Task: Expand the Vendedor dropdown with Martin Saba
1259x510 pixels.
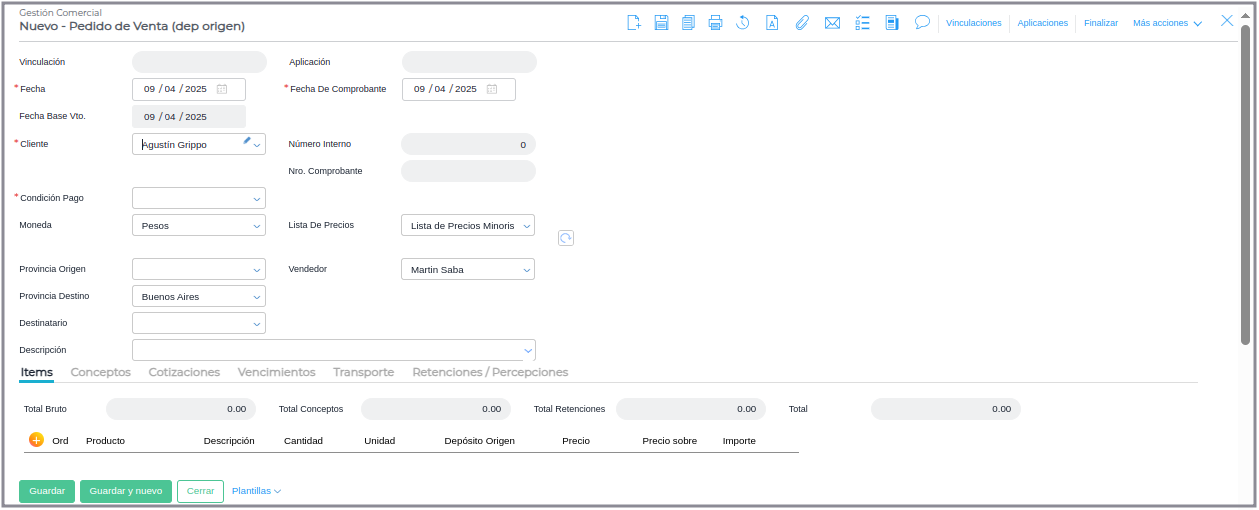Action: (x=526, y=270)
